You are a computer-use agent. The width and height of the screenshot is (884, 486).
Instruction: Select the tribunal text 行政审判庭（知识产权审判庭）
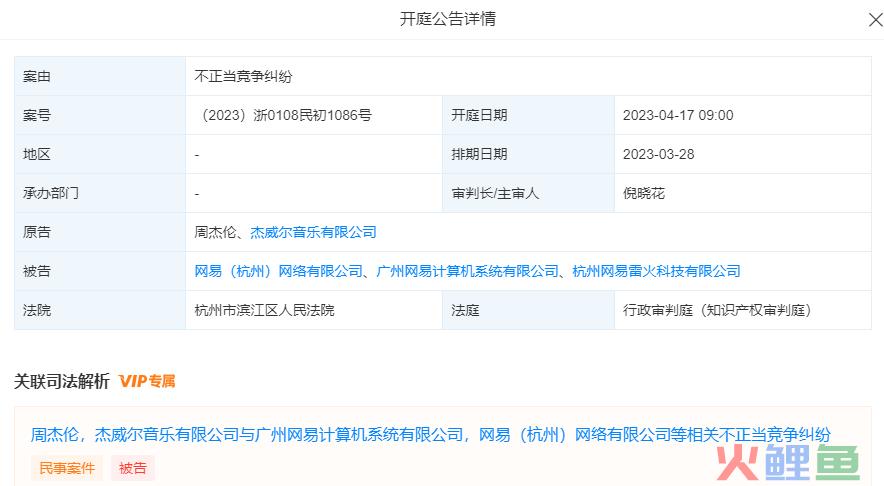tap(717, 310)
